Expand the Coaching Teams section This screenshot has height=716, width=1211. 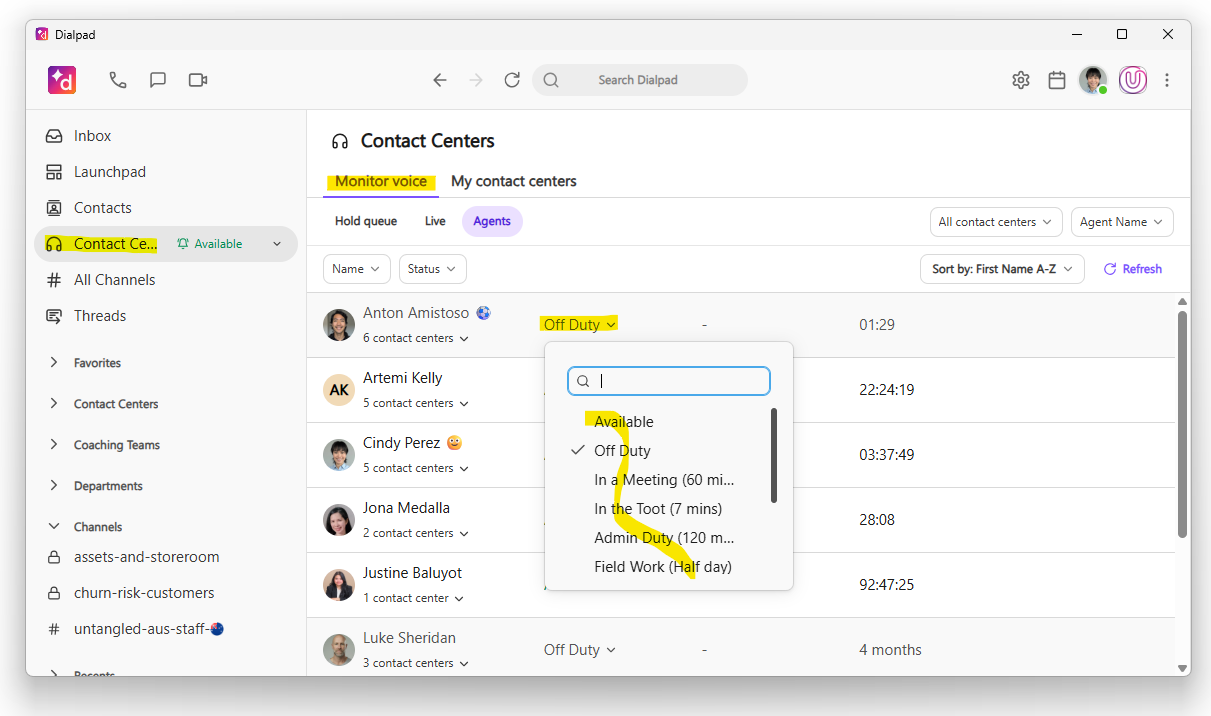(116, 445)
